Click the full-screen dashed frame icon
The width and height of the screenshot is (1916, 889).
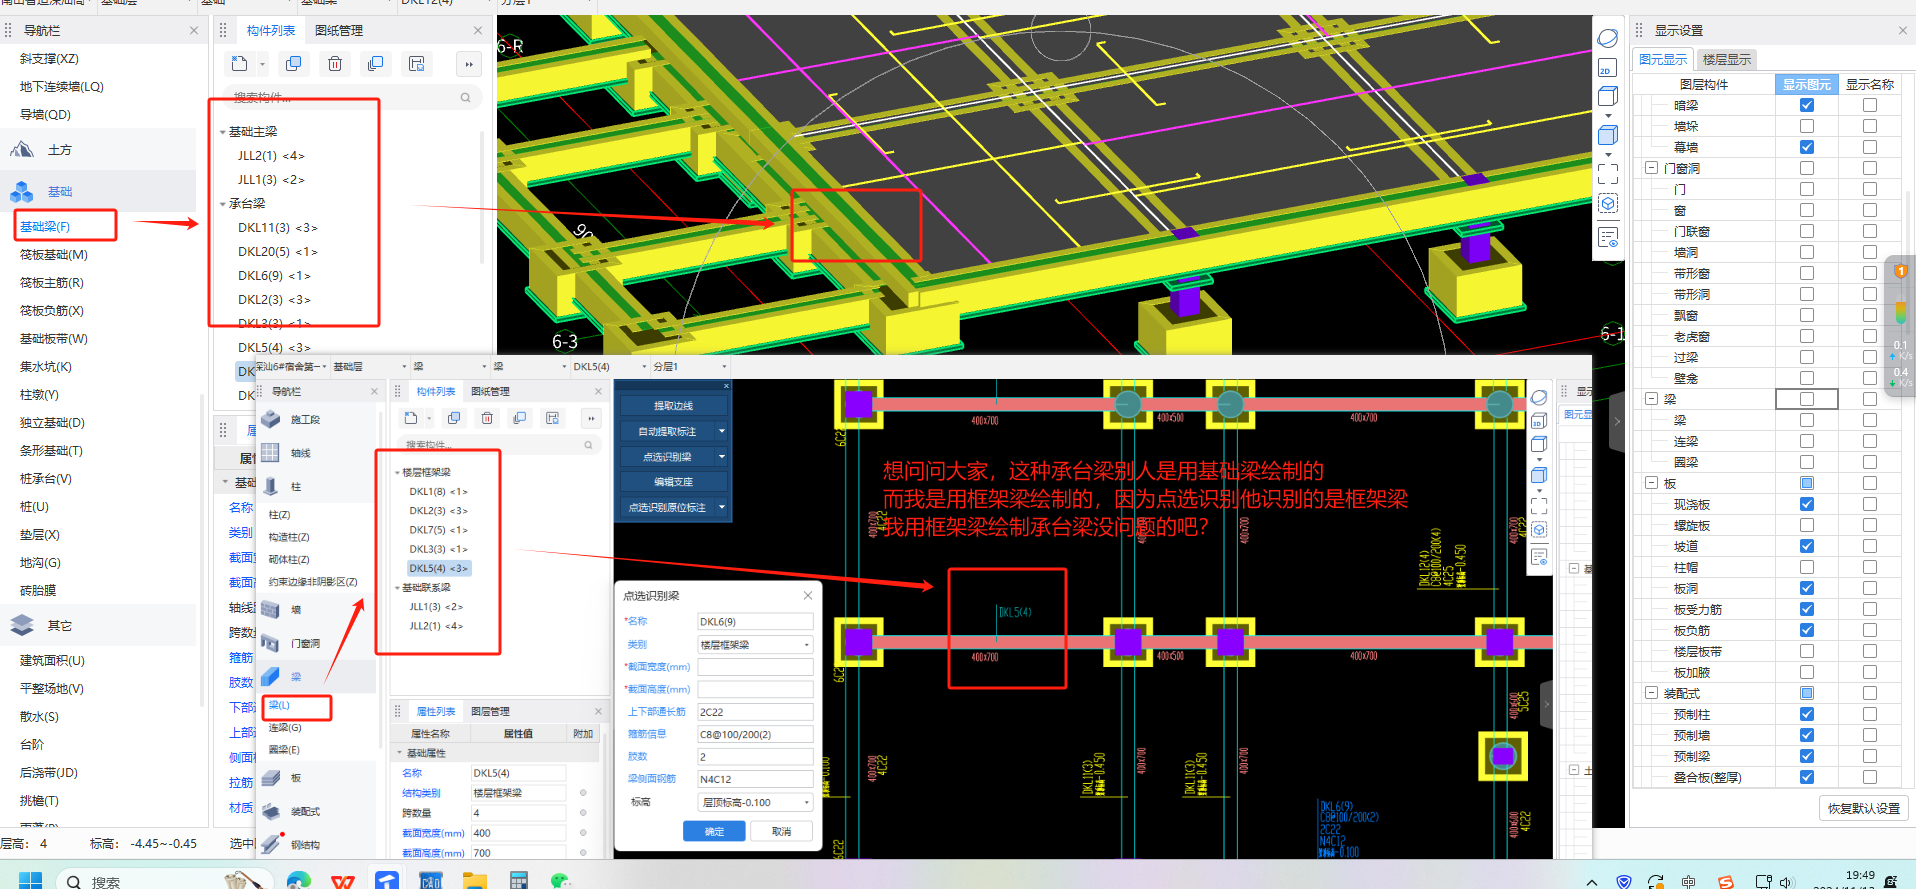click(1607, 174)
